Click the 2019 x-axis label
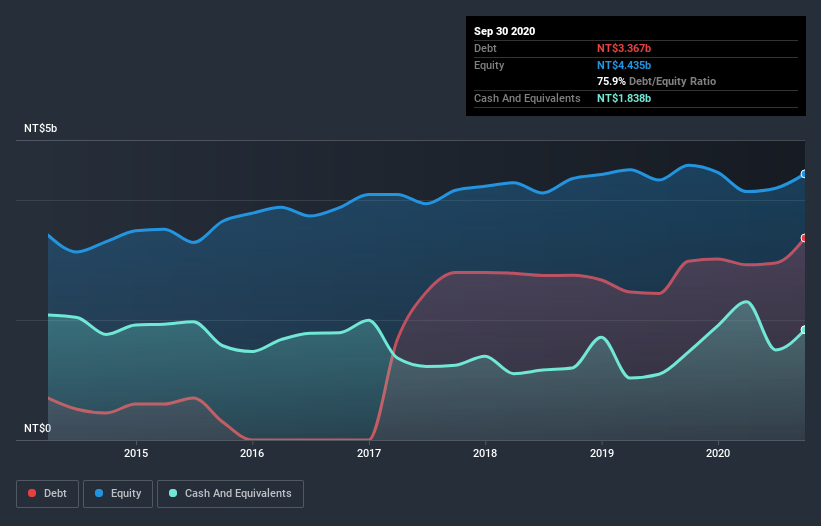The image size is (821, 526). coord(602,453)
